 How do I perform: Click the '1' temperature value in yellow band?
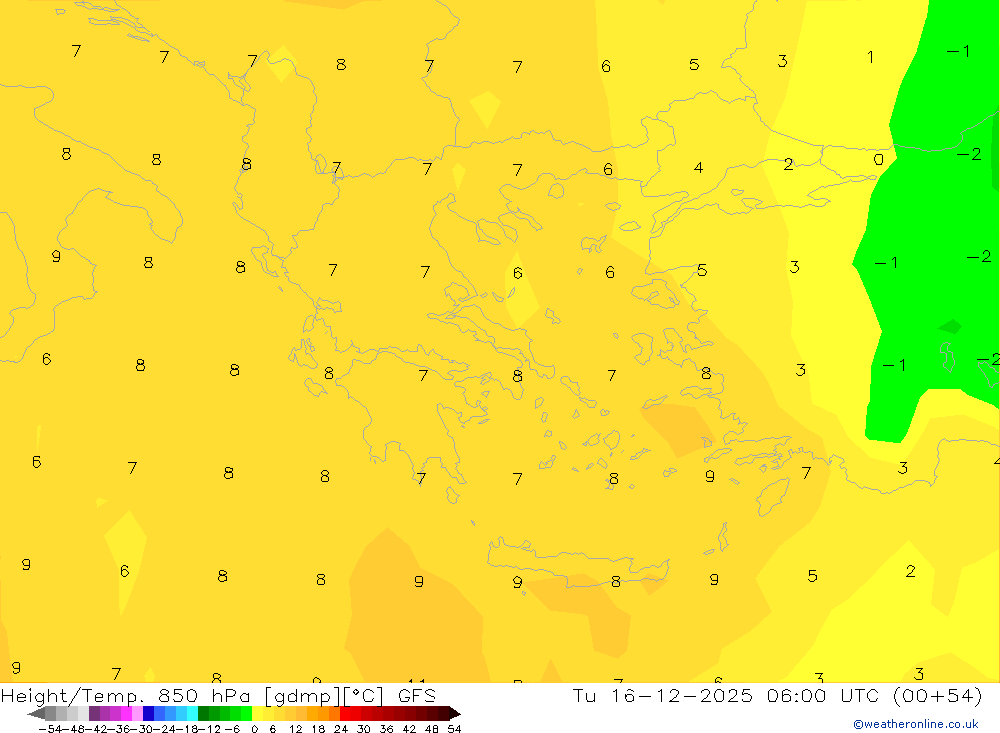click(871, 57)
